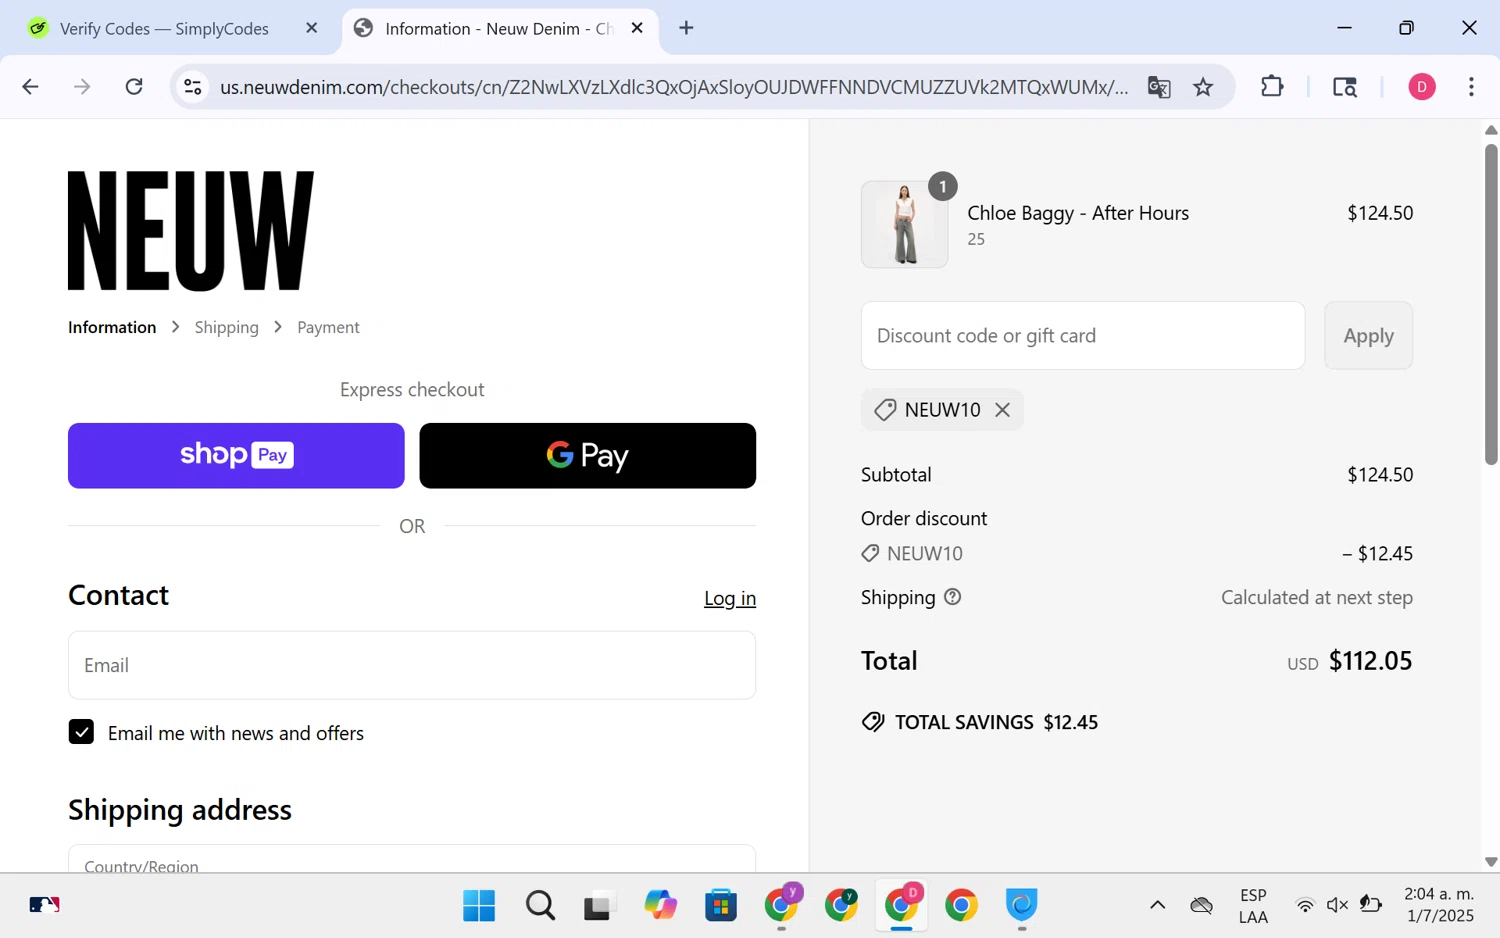Viewport: 1500px width, 938px height.
Task: Open Chloe Baggy product thumbnail
Action: point(905,224)
